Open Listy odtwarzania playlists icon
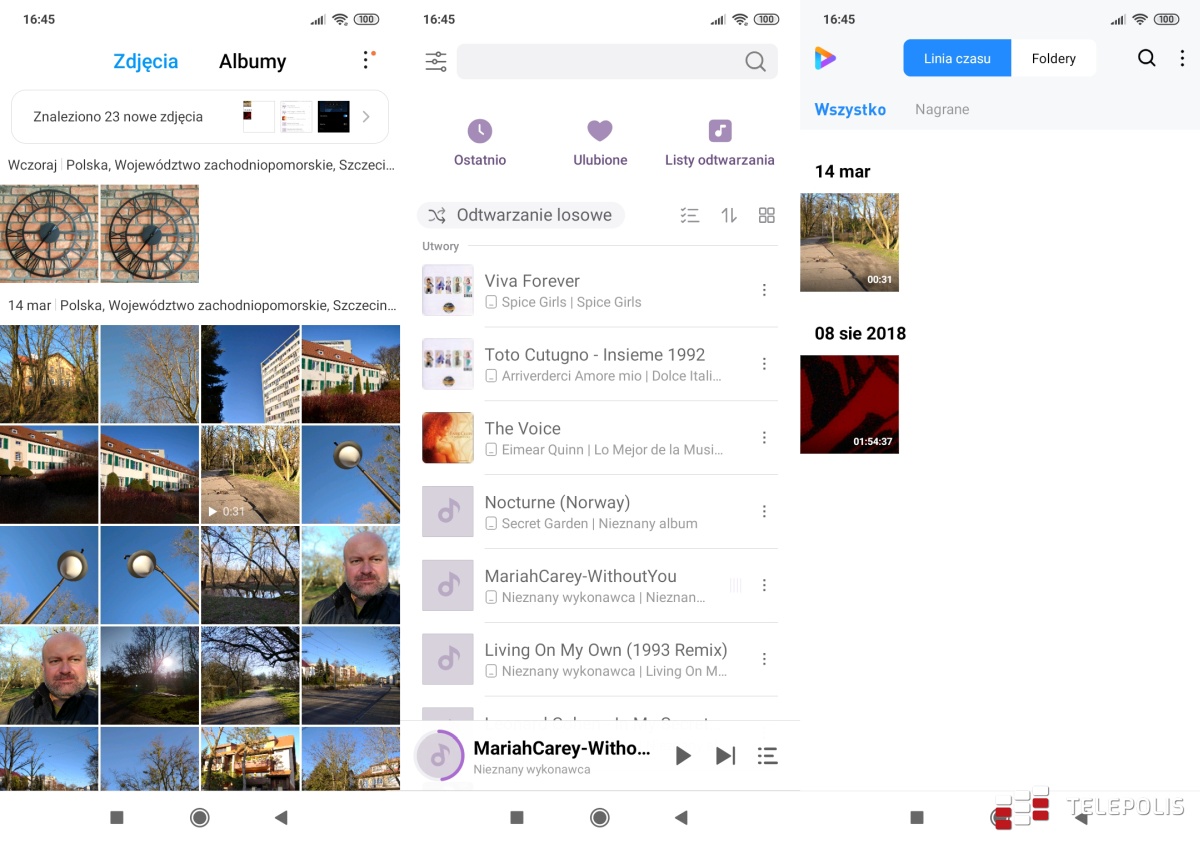 pos(720,131)
